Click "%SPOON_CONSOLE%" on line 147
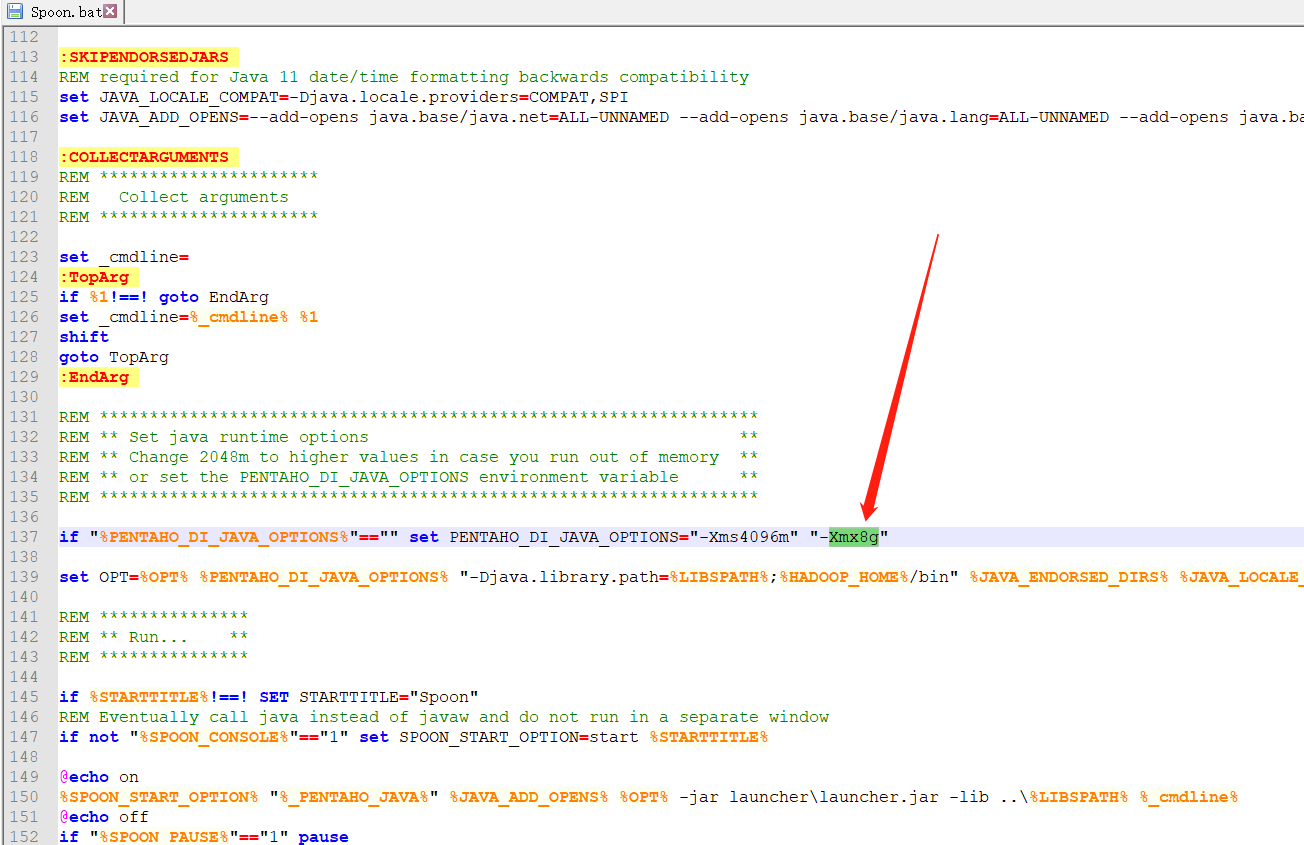Viewport: 1304px width, 845px height. click(213, 737)
